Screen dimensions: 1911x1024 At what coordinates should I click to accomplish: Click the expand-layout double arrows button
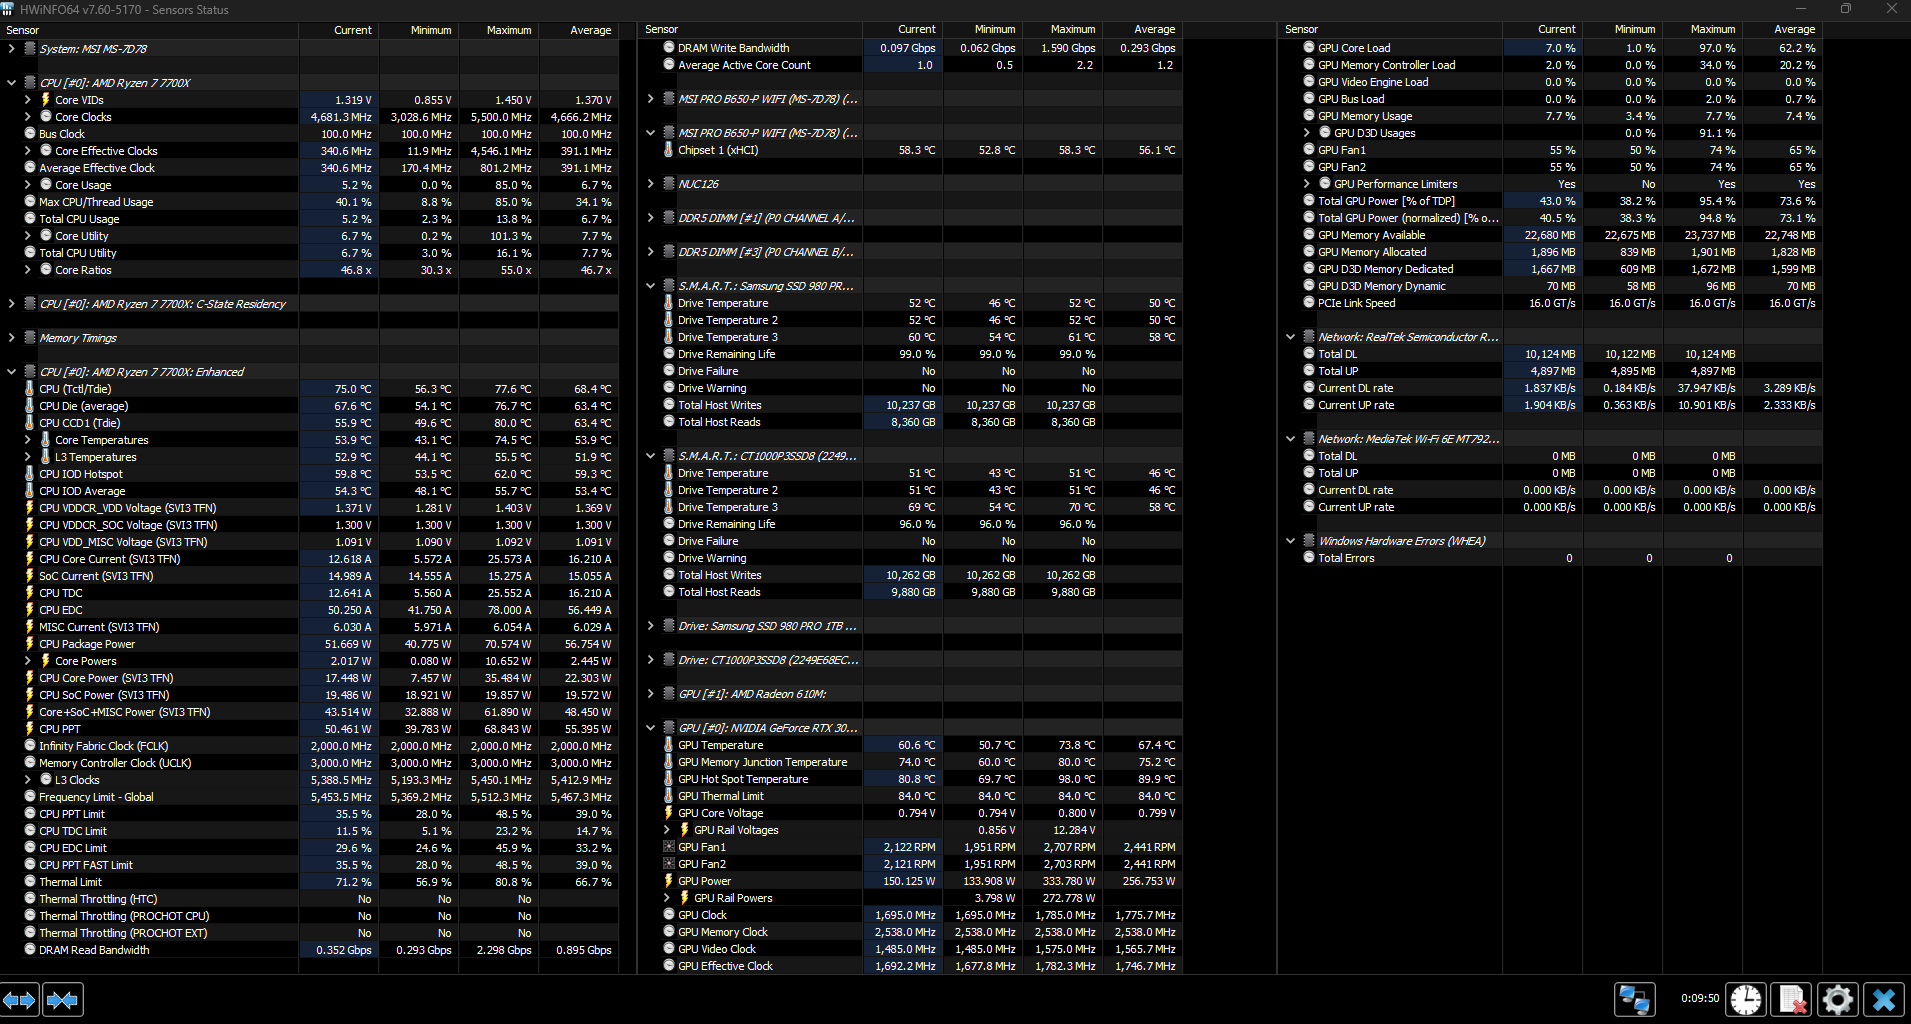(x=20, y=999)
